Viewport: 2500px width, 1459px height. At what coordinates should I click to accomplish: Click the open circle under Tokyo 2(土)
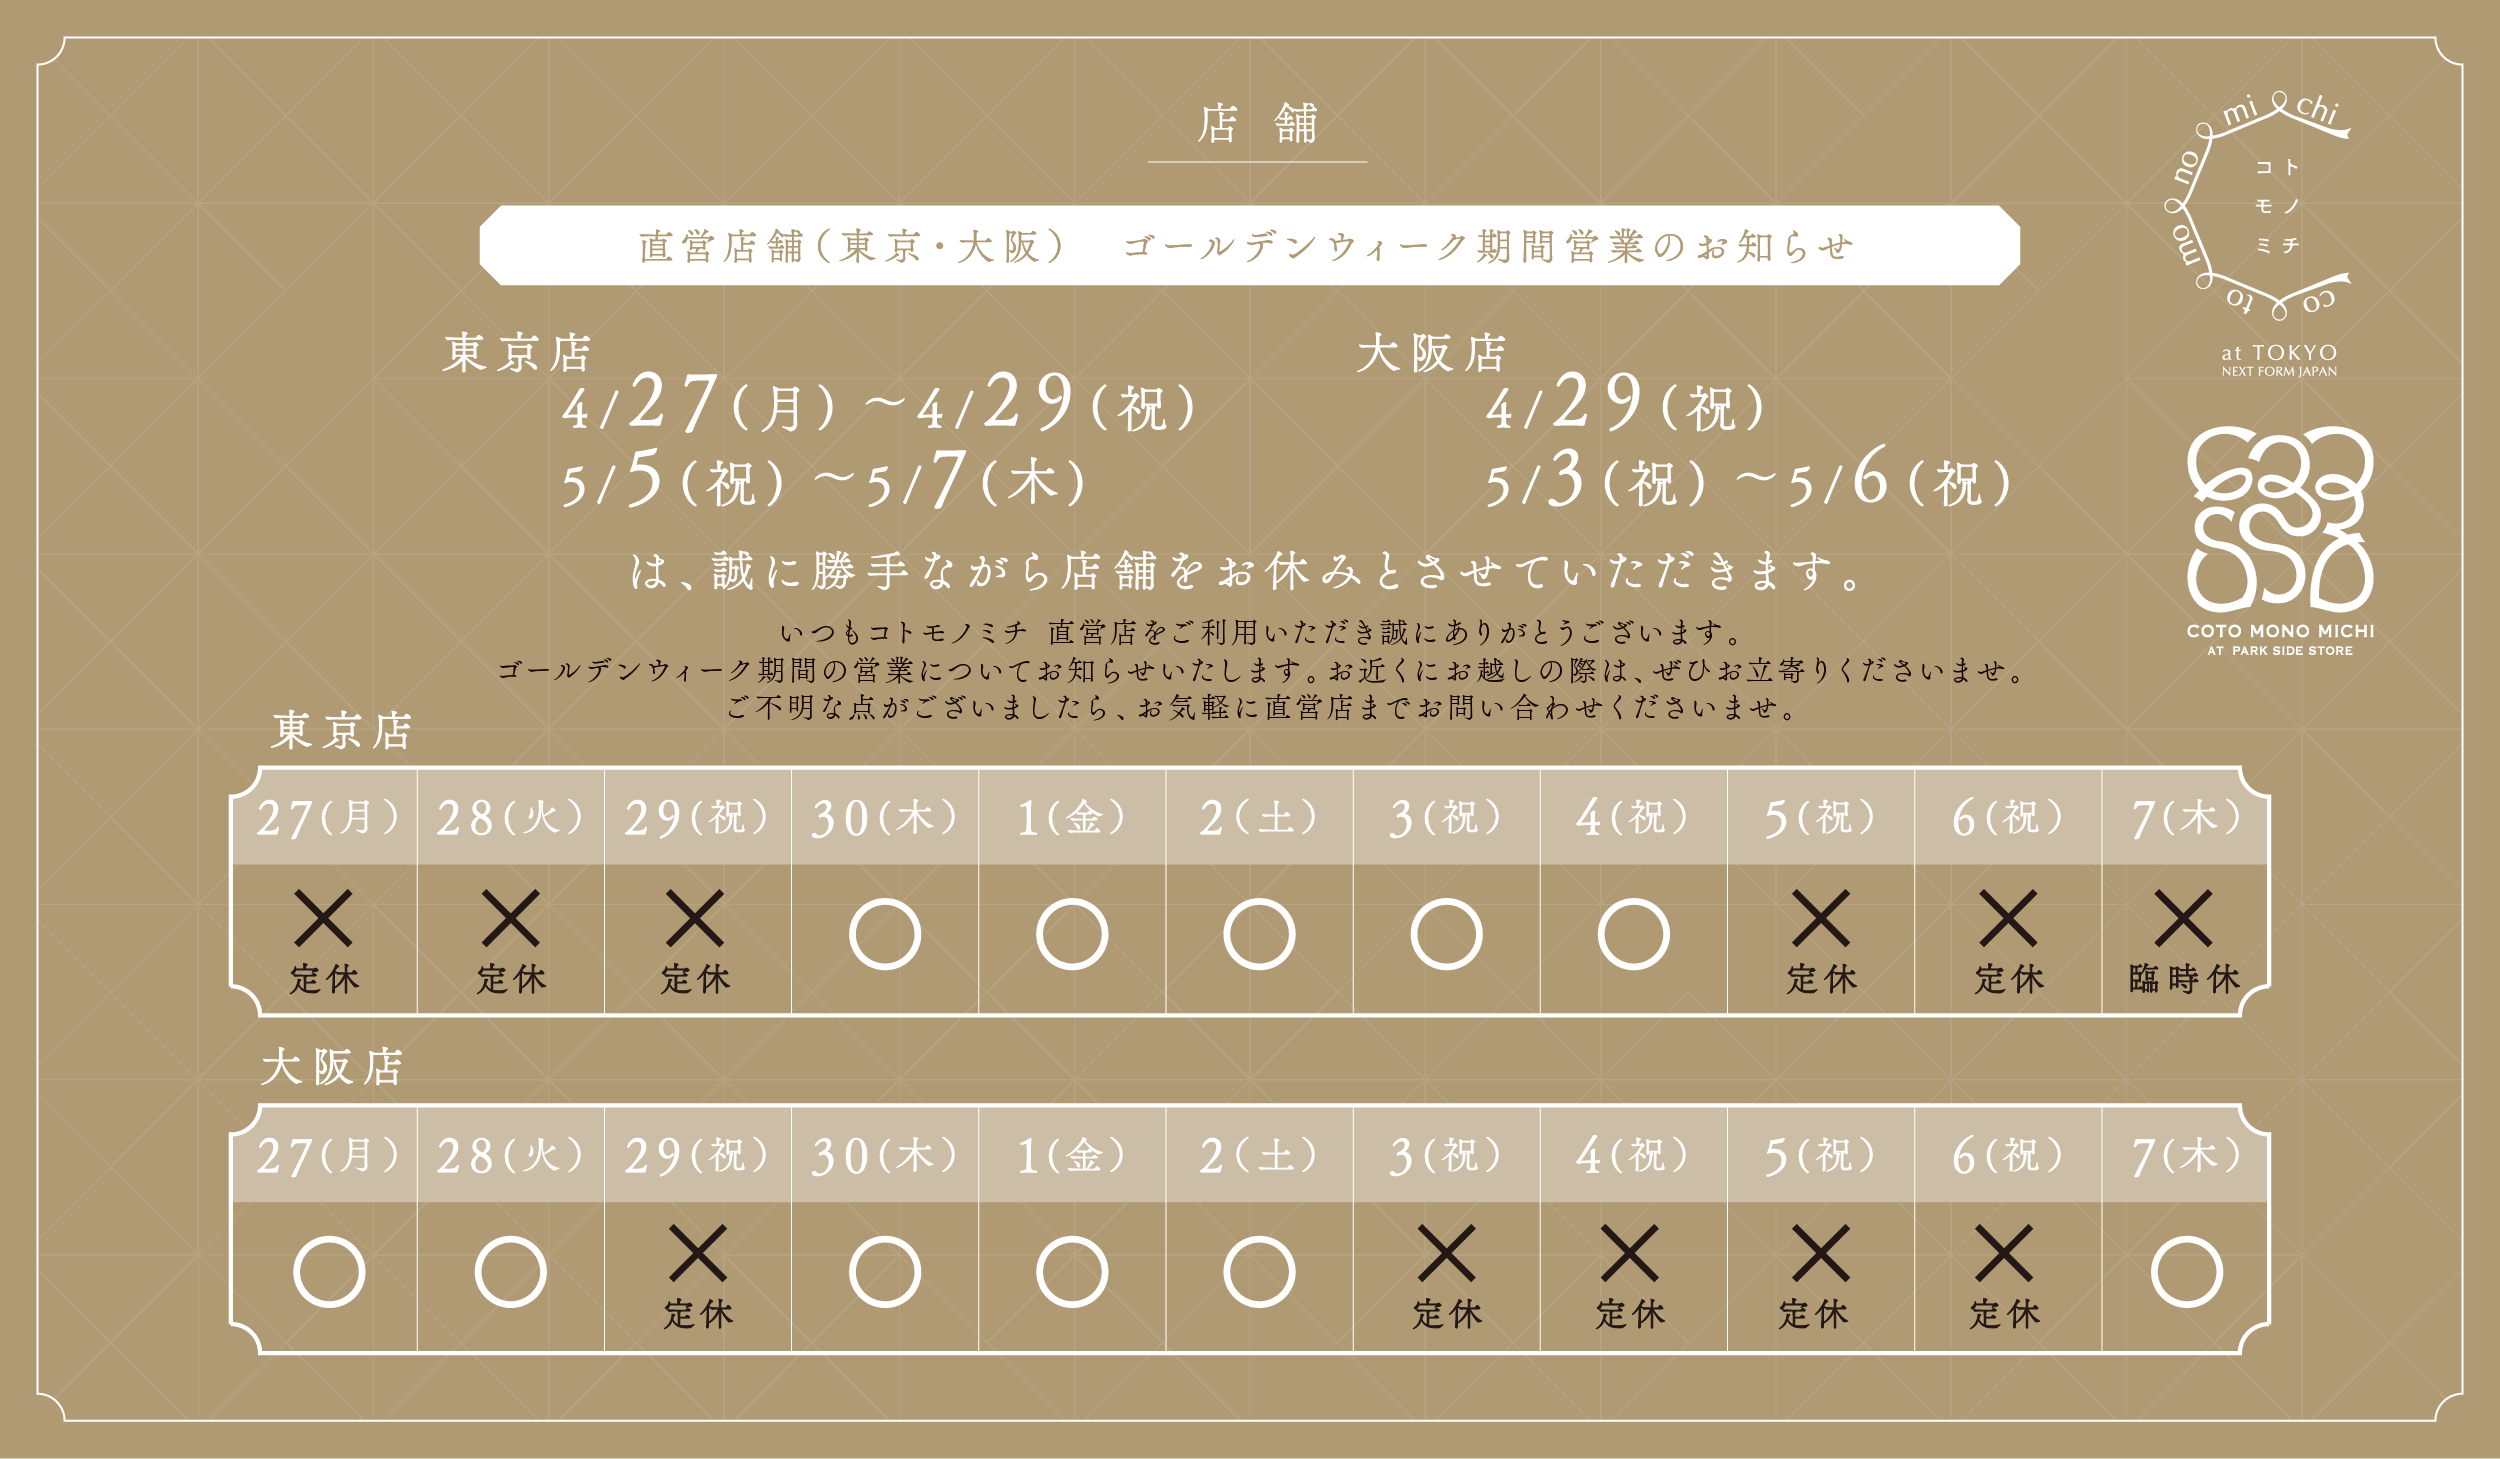pyautogui.click(x=1259, y=935)
